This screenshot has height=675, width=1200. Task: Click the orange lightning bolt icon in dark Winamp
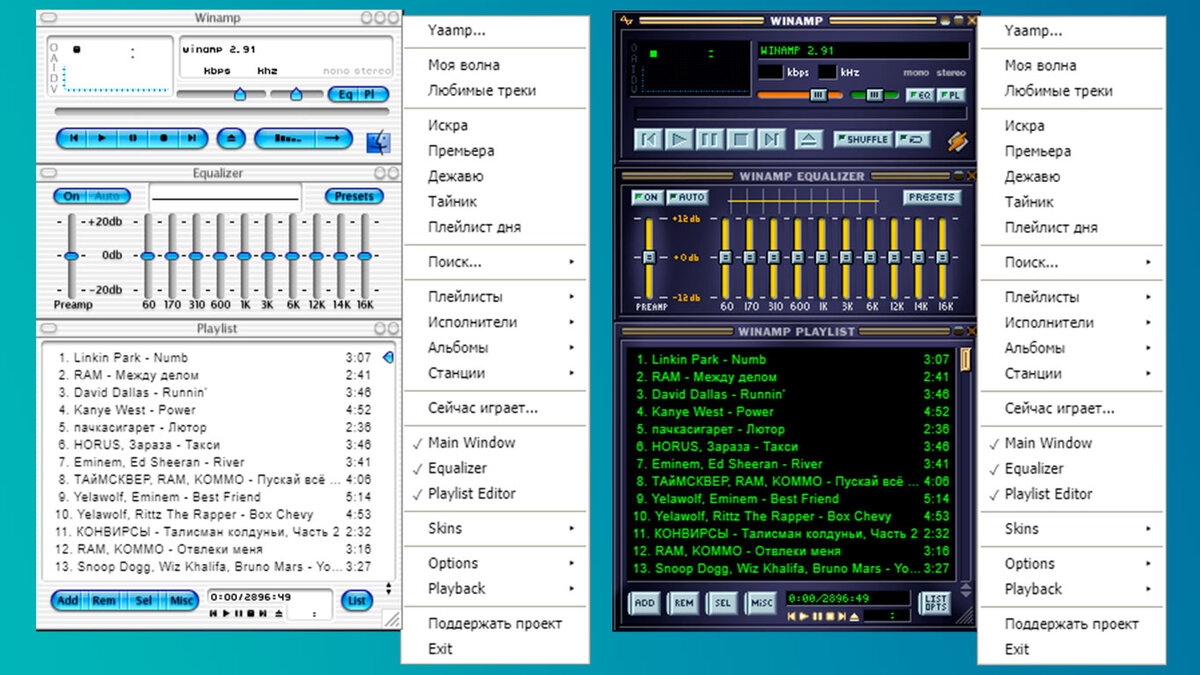point(957,141)
